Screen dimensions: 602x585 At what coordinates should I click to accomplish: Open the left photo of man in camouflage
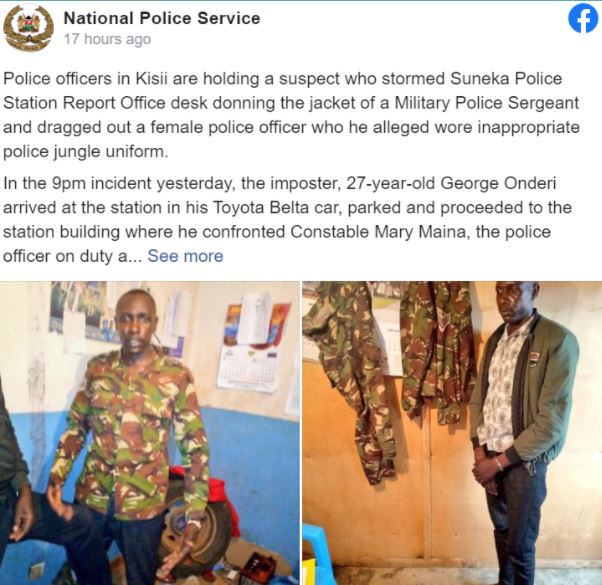tap(150, 433)
